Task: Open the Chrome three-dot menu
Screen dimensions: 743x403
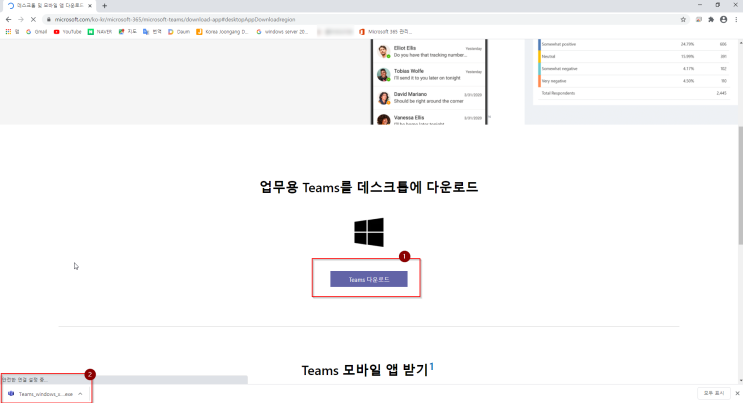Action: tap(736, 19)
